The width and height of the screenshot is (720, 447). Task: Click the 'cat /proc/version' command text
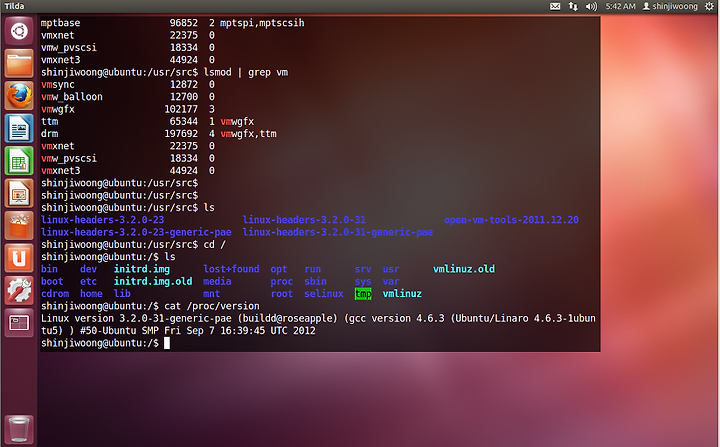(x=212, y=306)
